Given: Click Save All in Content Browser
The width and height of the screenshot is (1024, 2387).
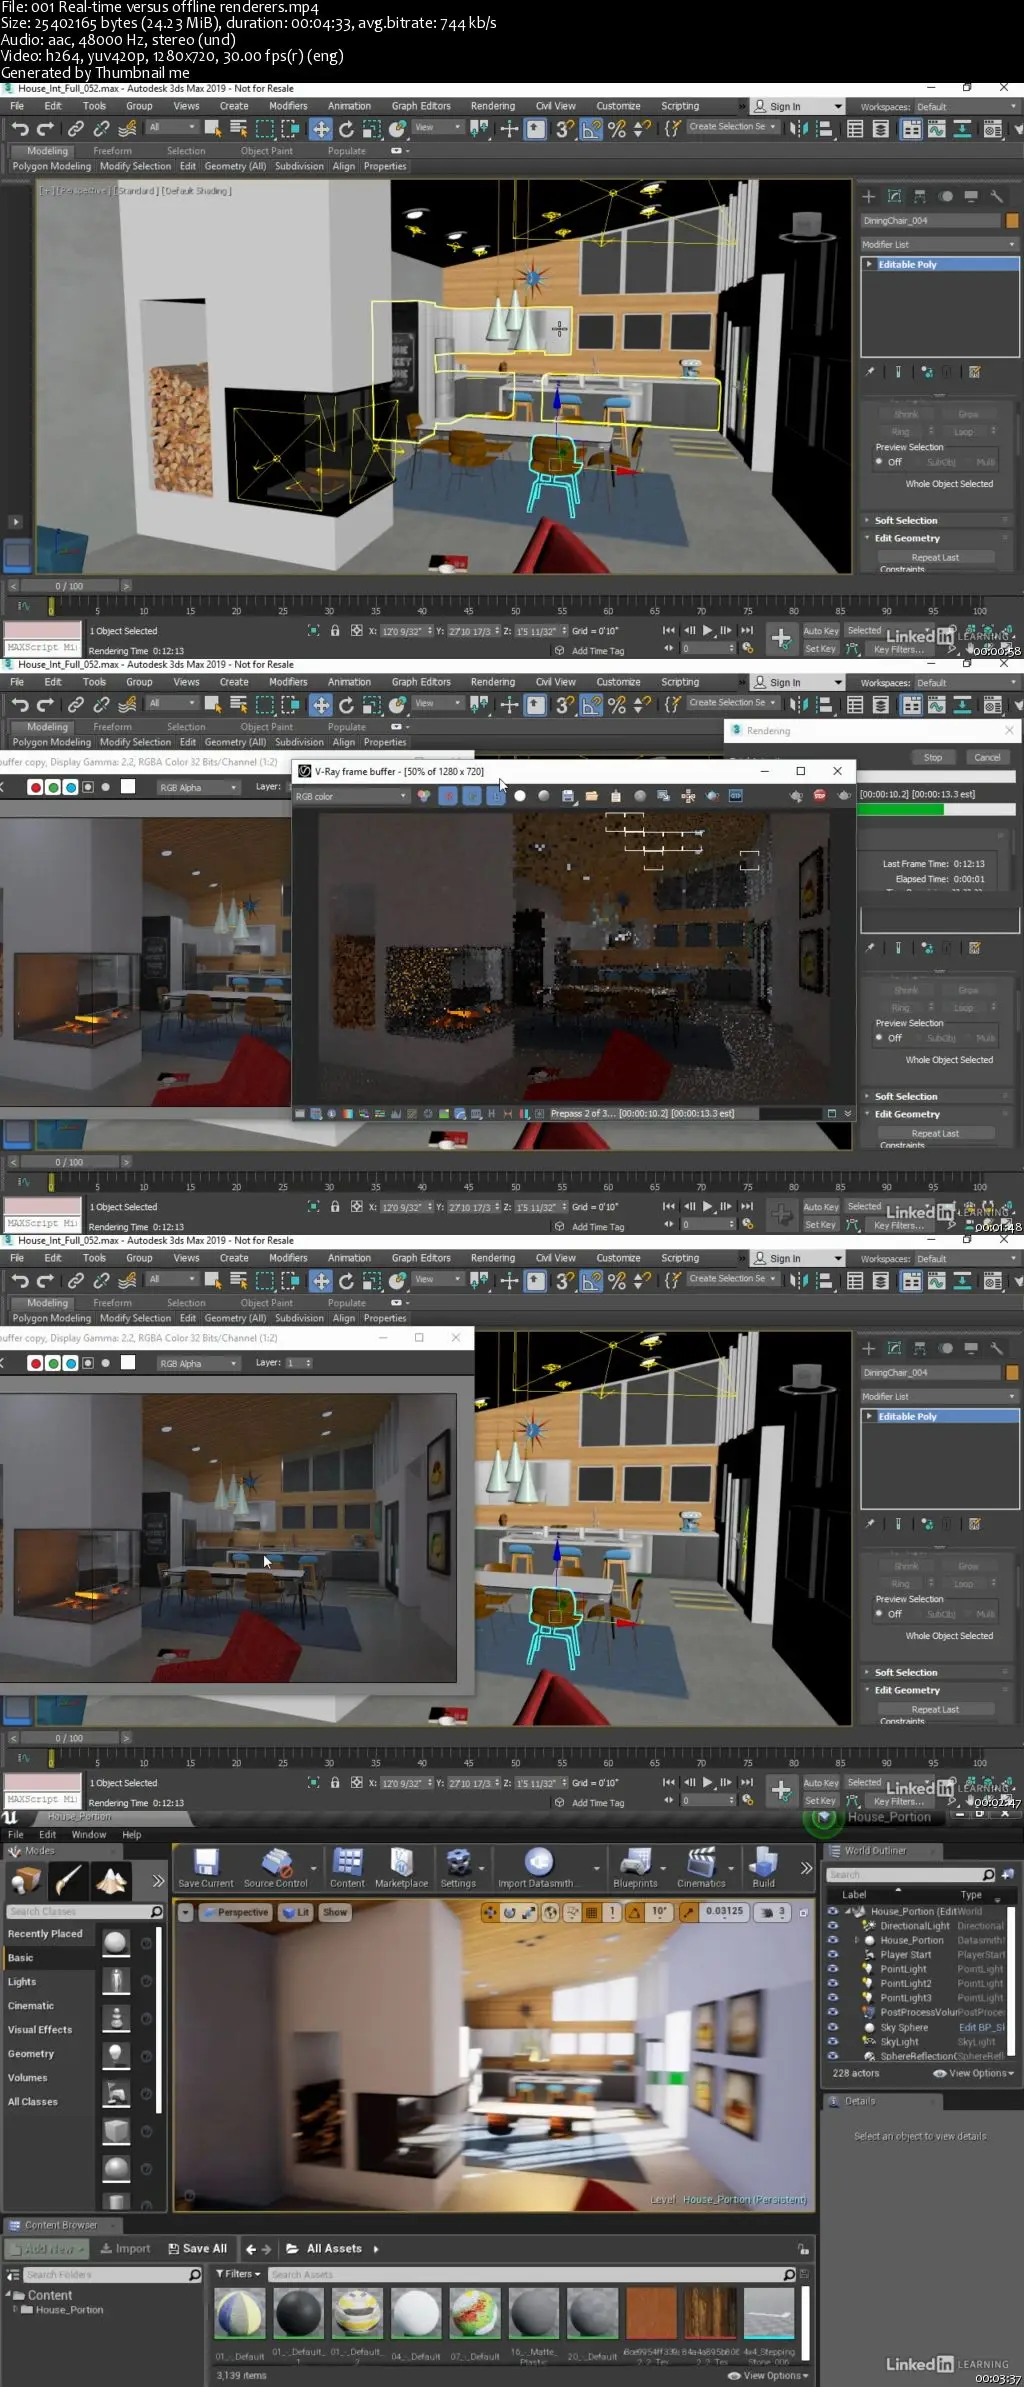Looking at the screenshot, I should tap(198, 2249).
